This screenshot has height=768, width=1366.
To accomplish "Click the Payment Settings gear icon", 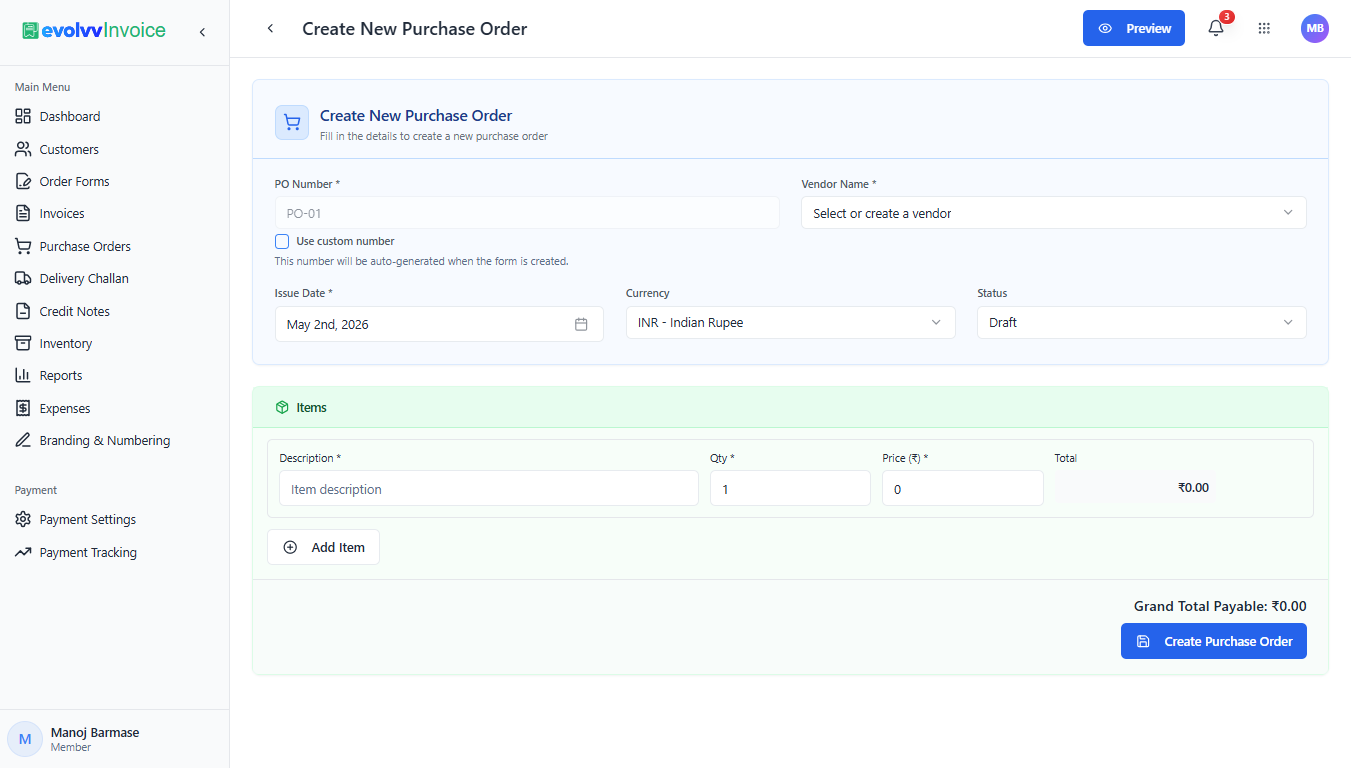I will pos(23,519).
